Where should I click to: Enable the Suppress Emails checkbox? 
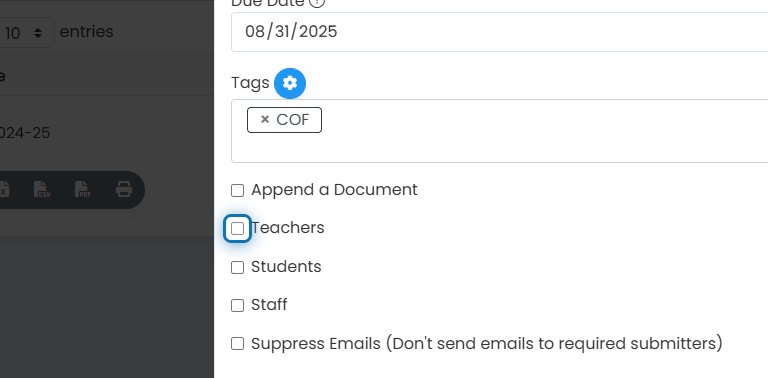pos(238,344)
